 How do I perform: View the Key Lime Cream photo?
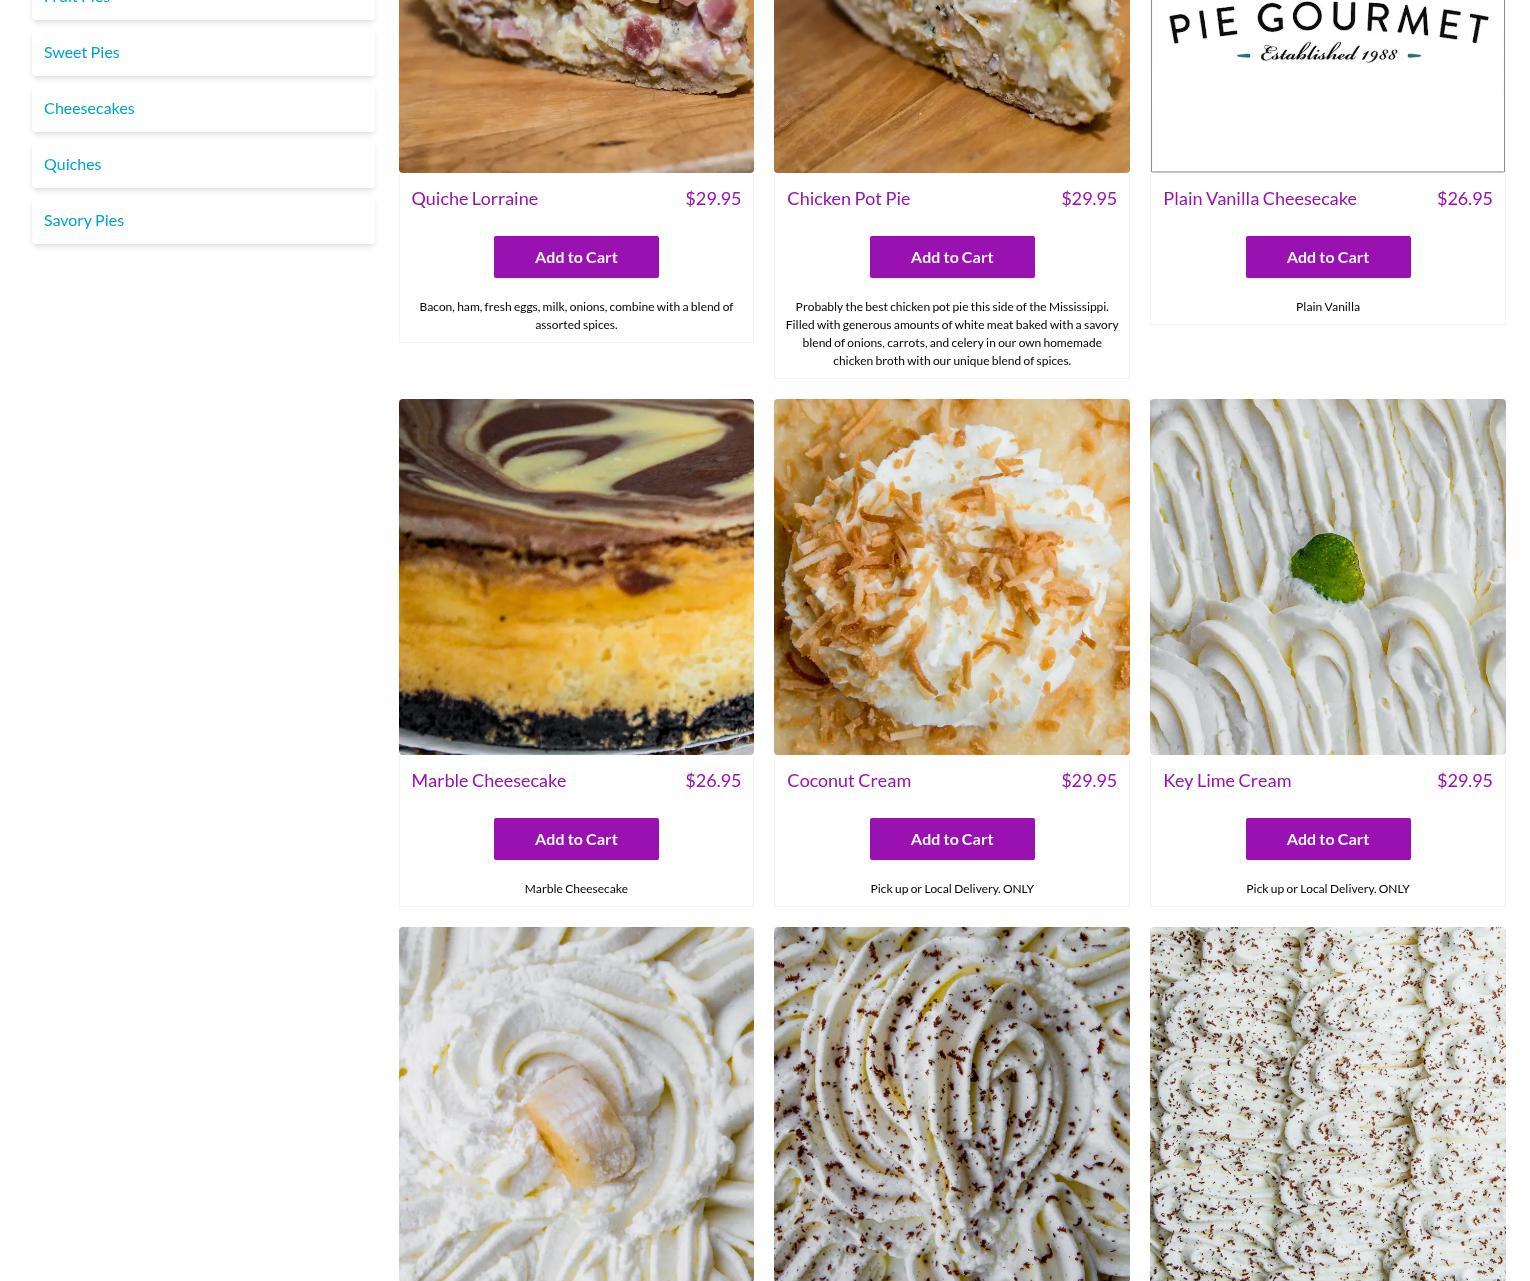[1328, 577]
